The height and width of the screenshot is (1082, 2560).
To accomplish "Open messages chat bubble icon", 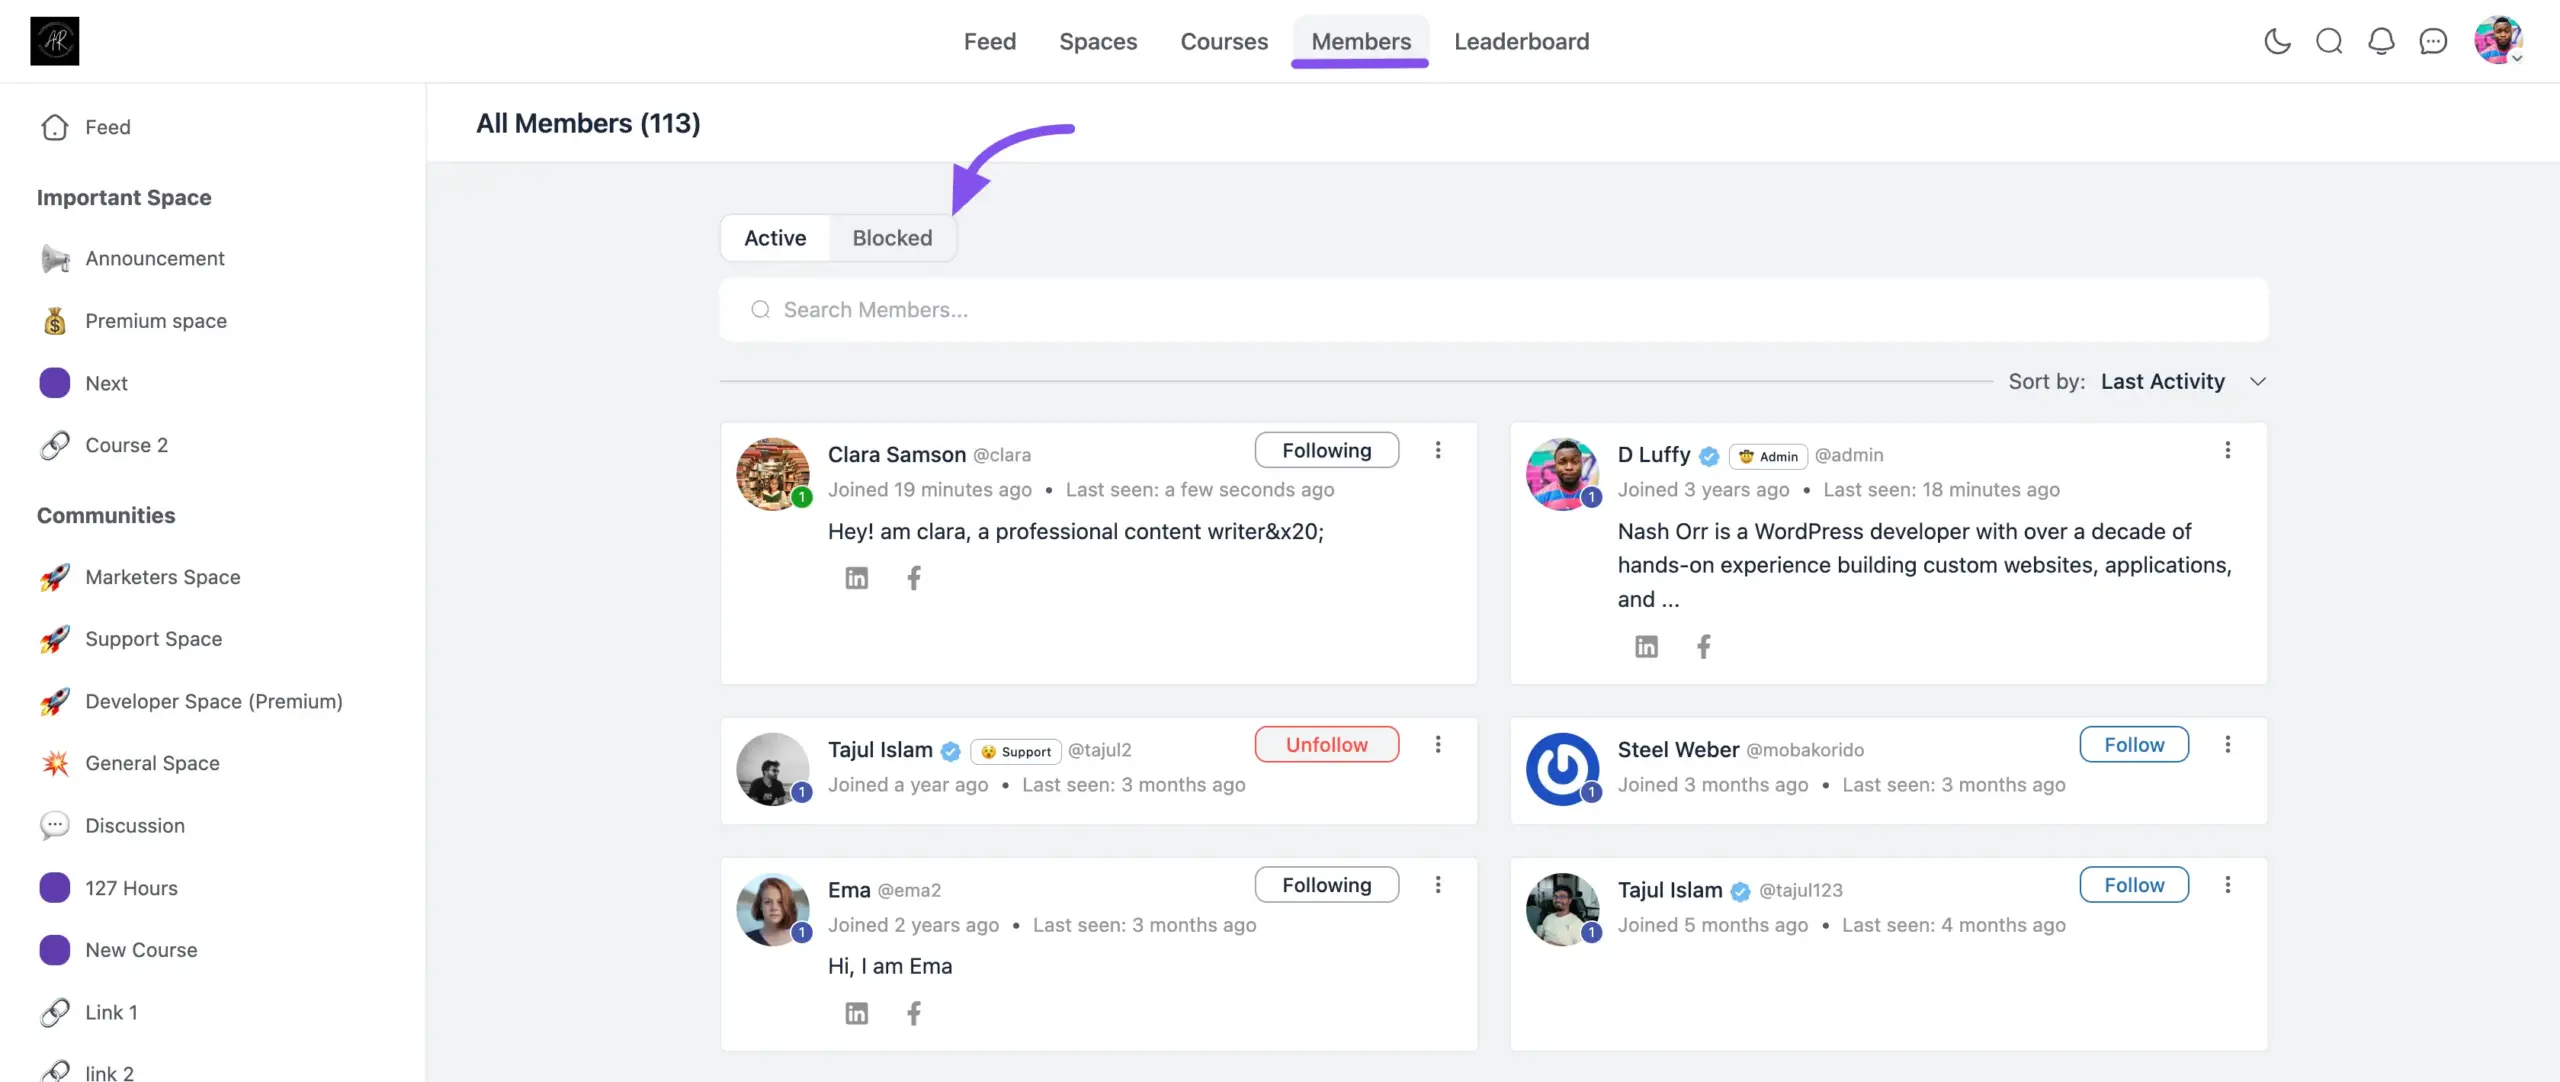I will 2433,41.
